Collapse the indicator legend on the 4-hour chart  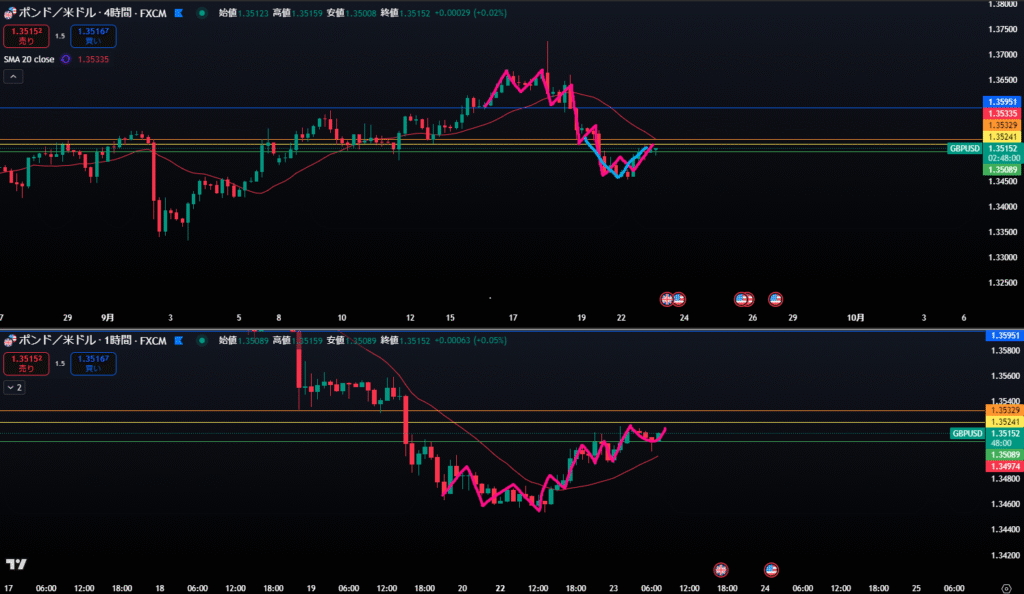pos(14,77)
